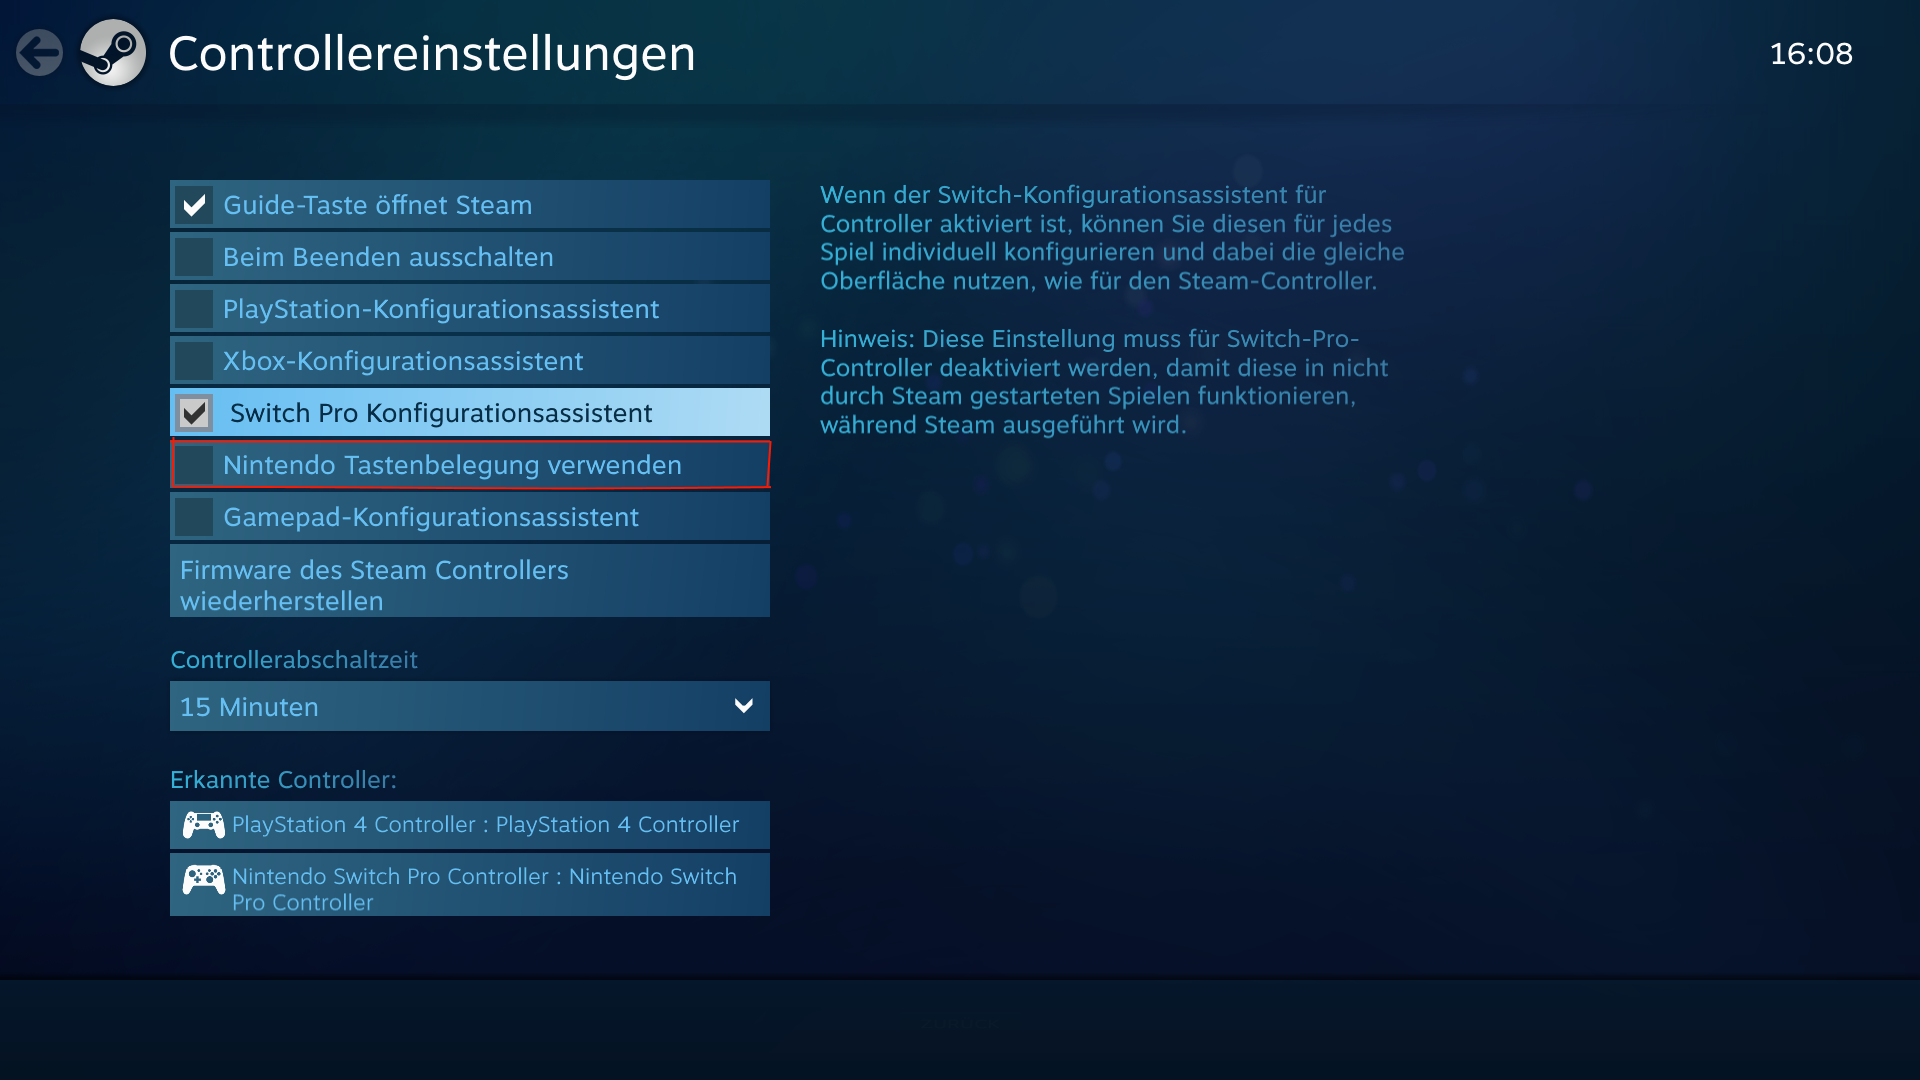Image resolution: width=1920 pixels, height=1080 pixels.
Task: Open the Controllerabschaltzeit 15 Minuten dropdown
Action: coord(470,706)
